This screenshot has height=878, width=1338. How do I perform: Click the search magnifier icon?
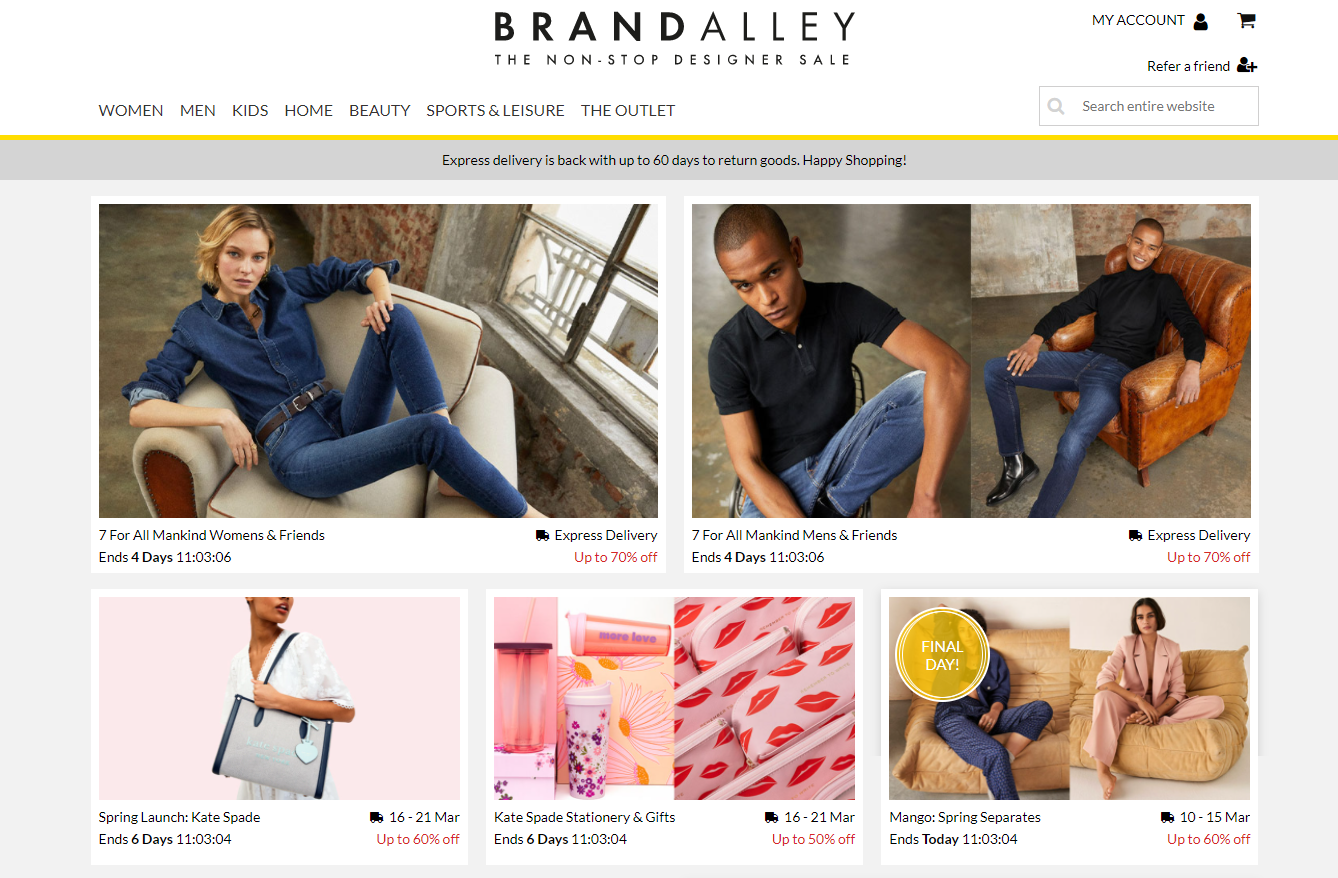coord(1056,106)
